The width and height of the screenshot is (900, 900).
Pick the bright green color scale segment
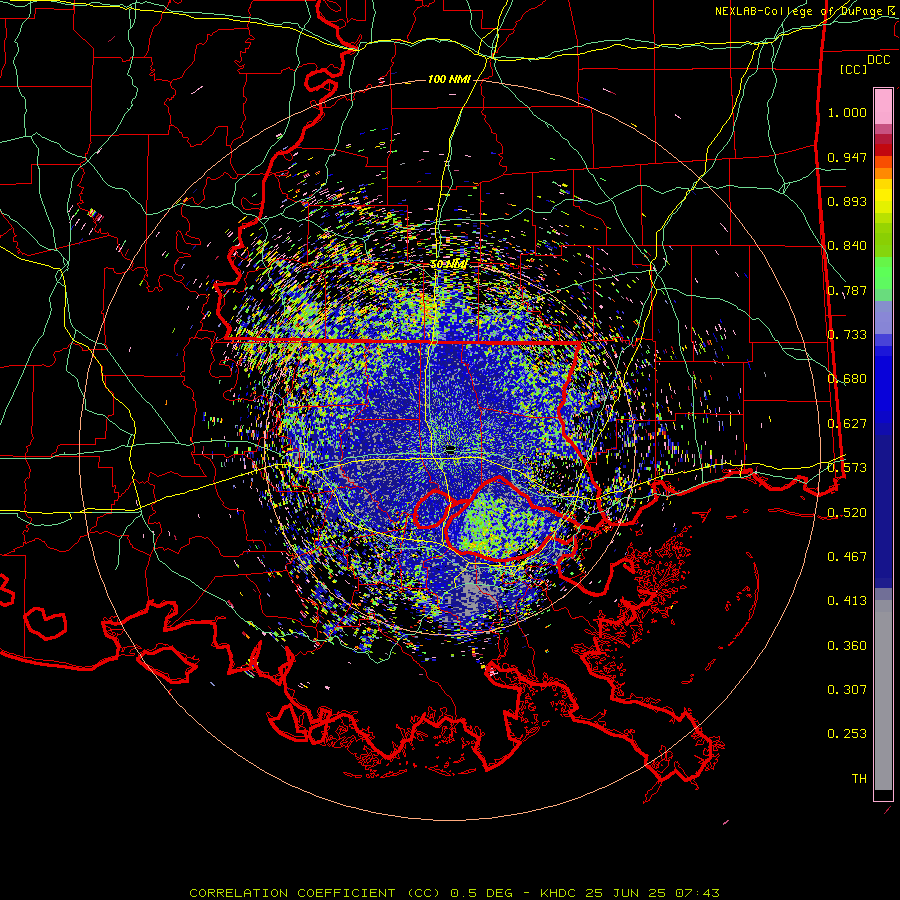coord(883,273)
